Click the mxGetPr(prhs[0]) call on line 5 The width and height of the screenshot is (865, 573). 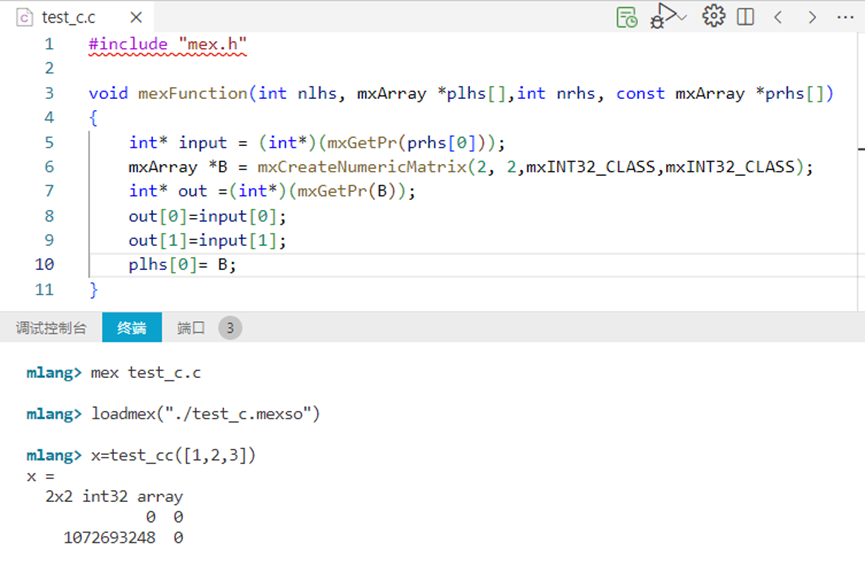(407, 143)
